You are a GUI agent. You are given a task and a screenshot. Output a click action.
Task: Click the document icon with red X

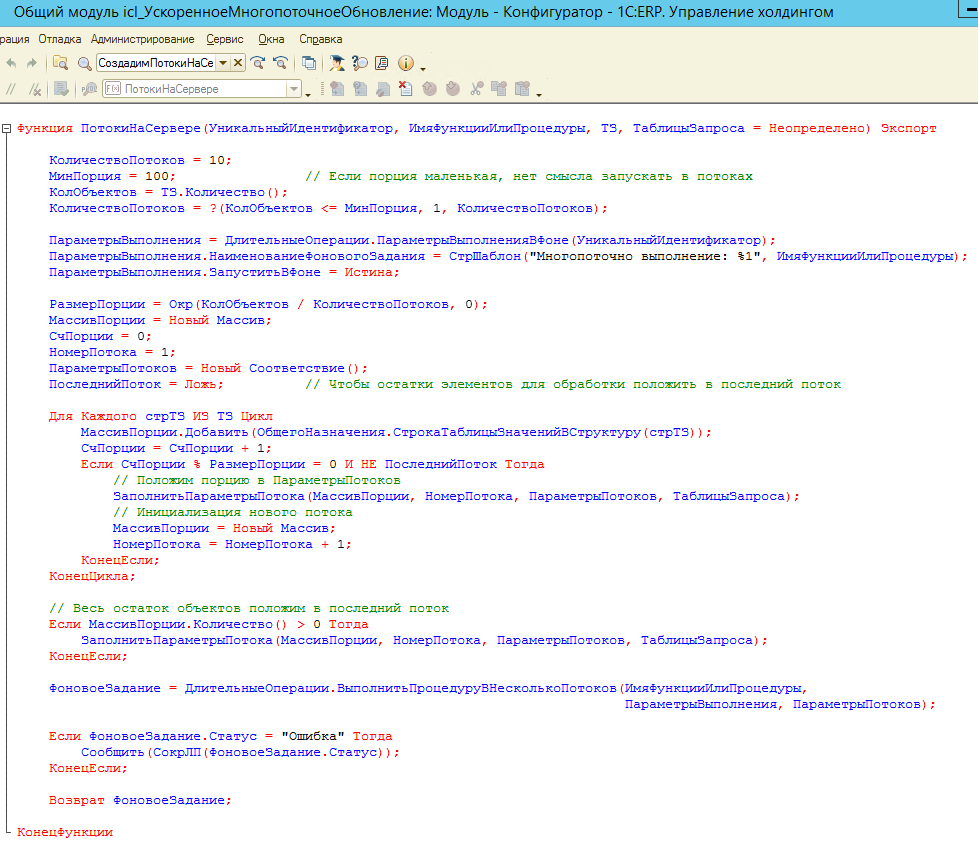tap(405, 89)
